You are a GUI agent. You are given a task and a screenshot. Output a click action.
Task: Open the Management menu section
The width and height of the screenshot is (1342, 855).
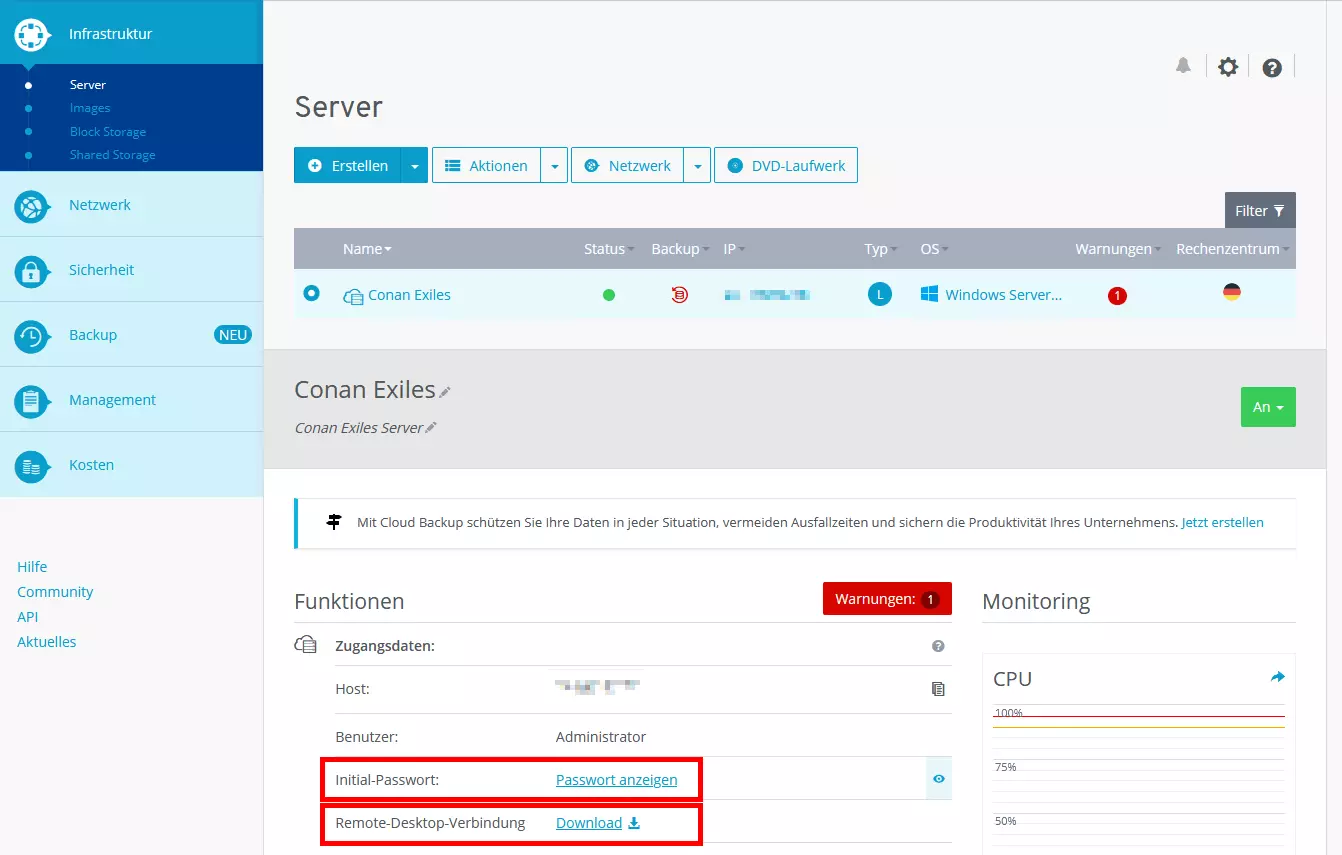tap(131, 400)
